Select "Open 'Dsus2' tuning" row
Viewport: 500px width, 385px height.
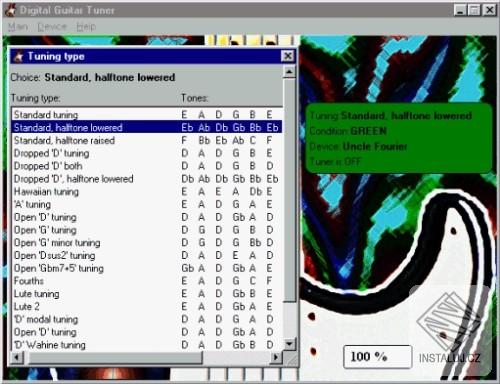pyautogui.click(x=147, y=255)
